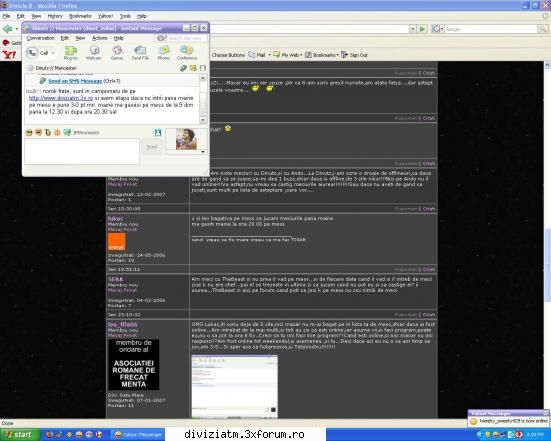Open IMVironment selector
Viewport: 551px width, 441px height.
[81, 132]
